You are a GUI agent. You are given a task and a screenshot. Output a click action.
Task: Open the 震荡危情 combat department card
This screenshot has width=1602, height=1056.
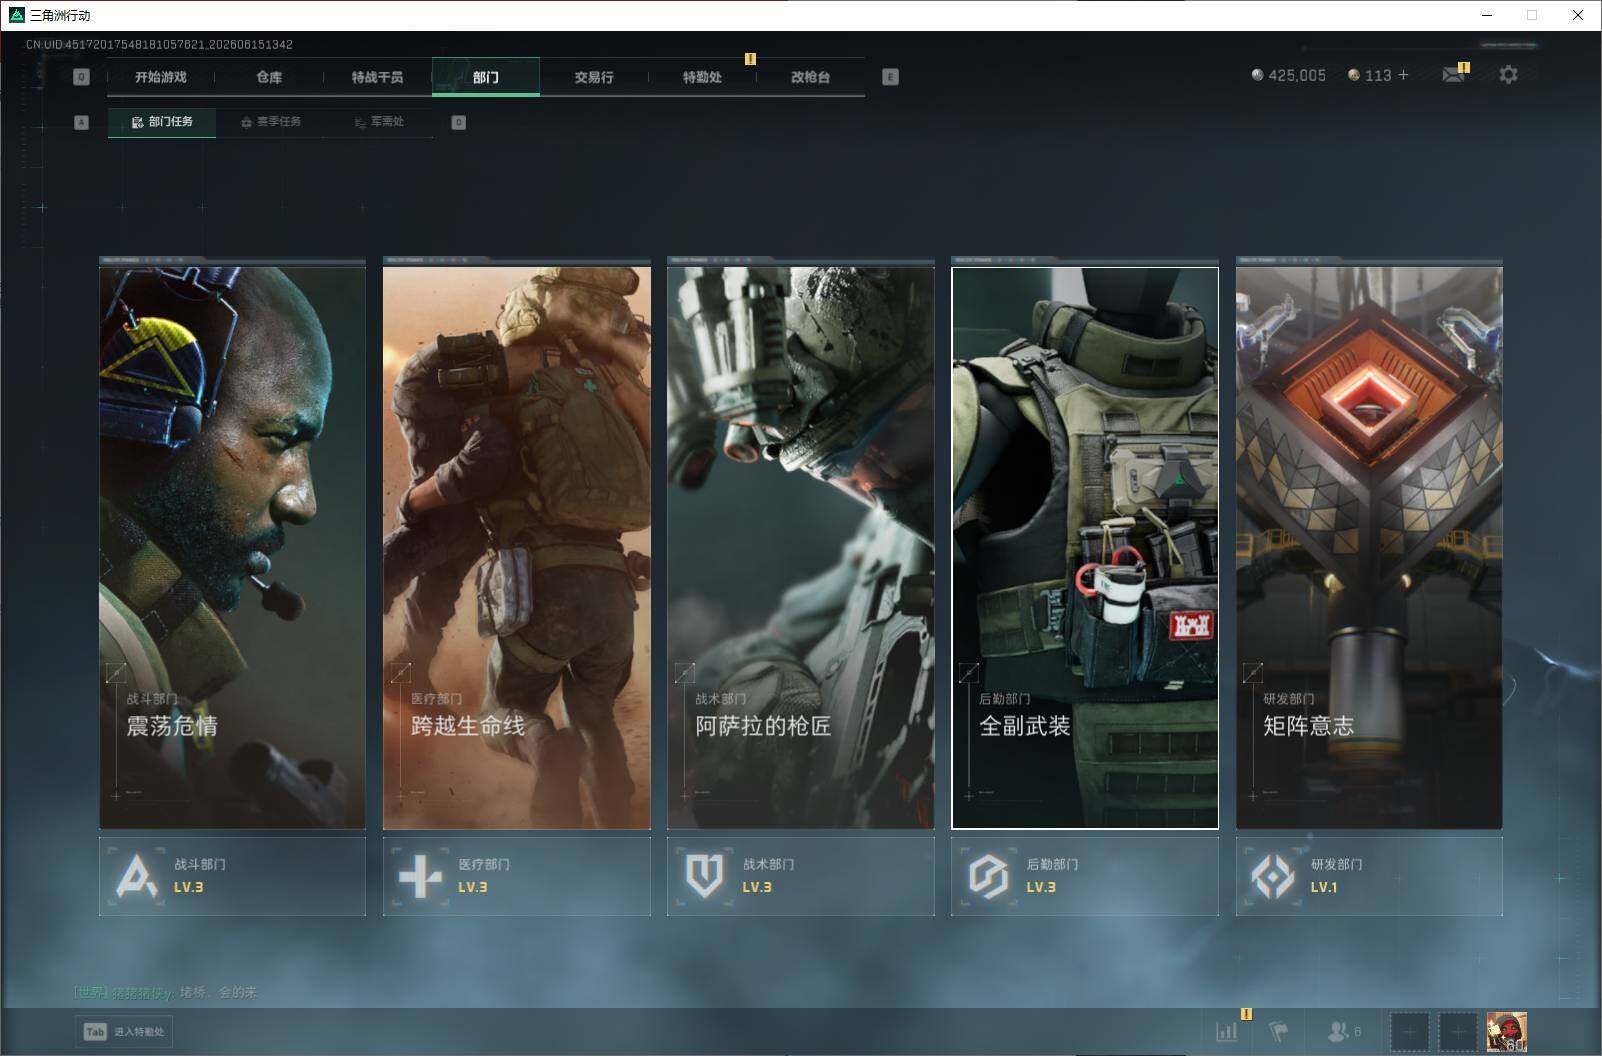pyautogui.click(x=232, y=547)
